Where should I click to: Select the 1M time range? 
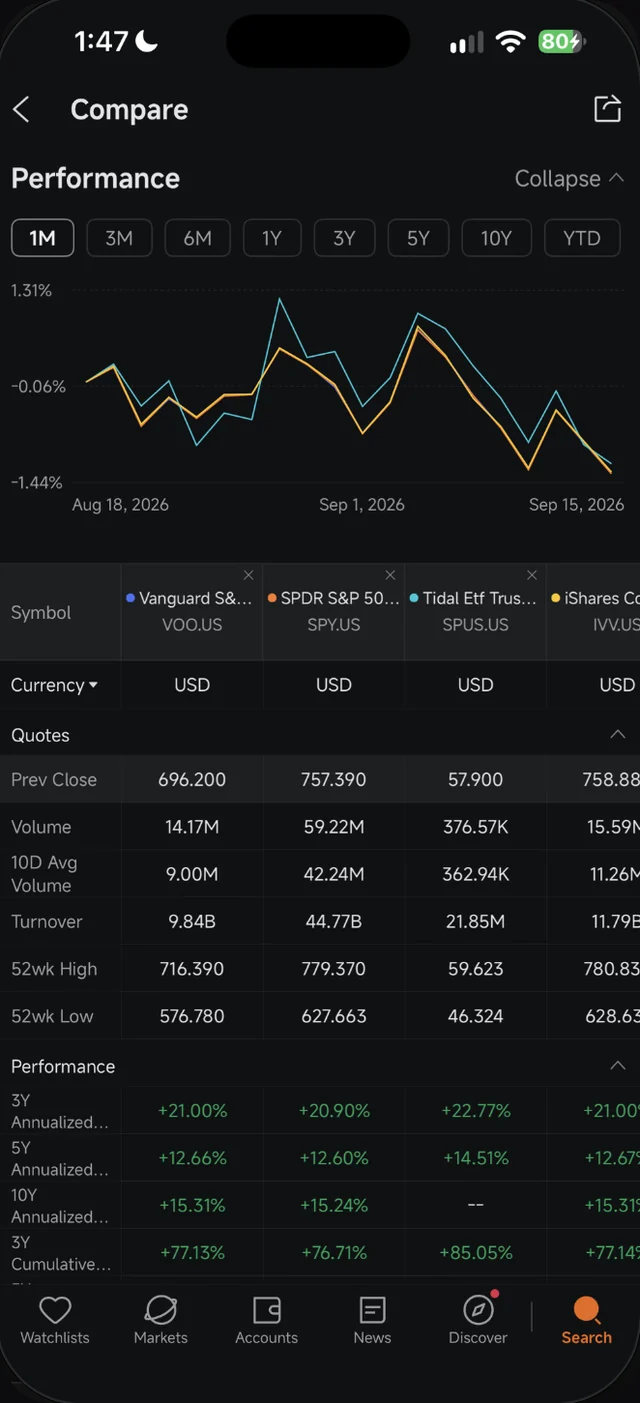tap(42, 238)
